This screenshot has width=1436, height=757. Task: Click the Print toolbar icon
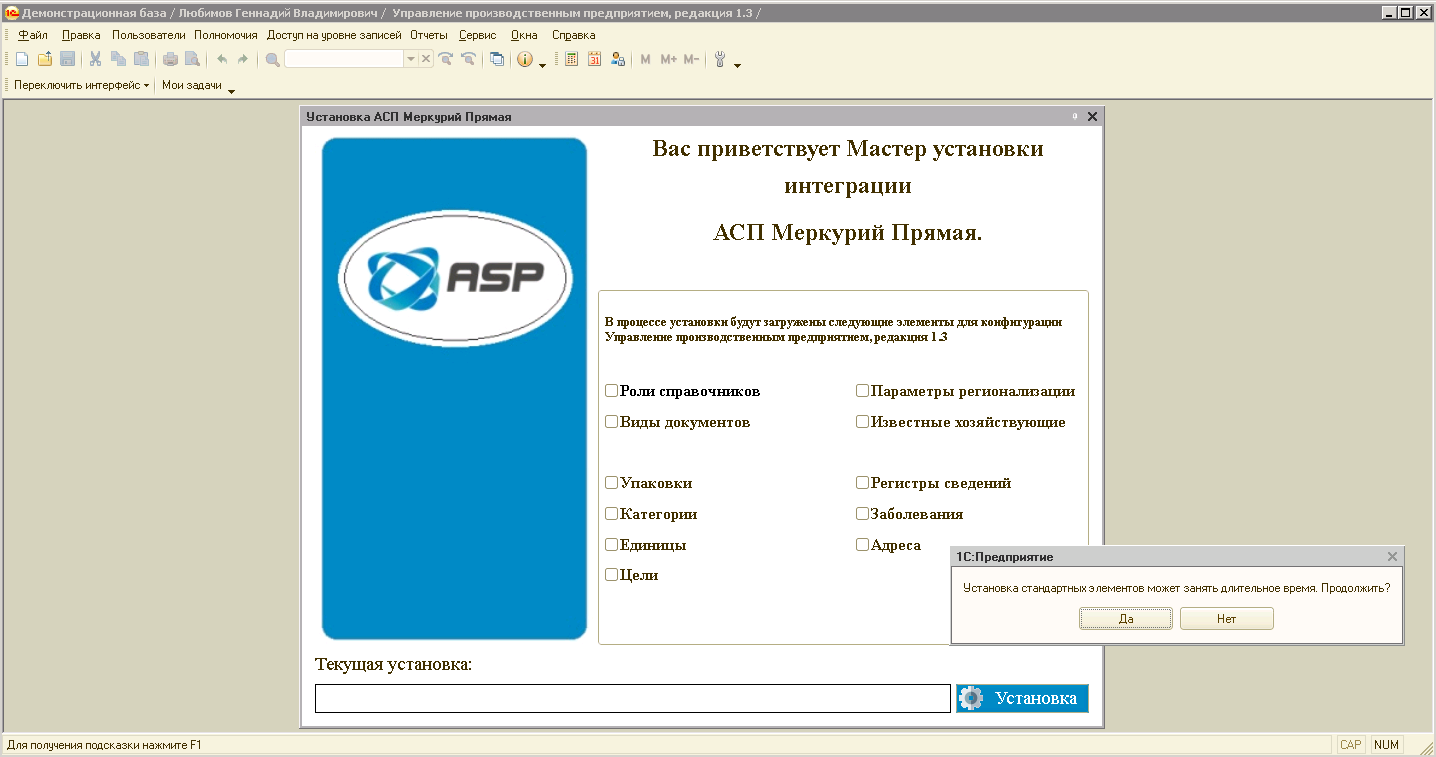(170, 59)
